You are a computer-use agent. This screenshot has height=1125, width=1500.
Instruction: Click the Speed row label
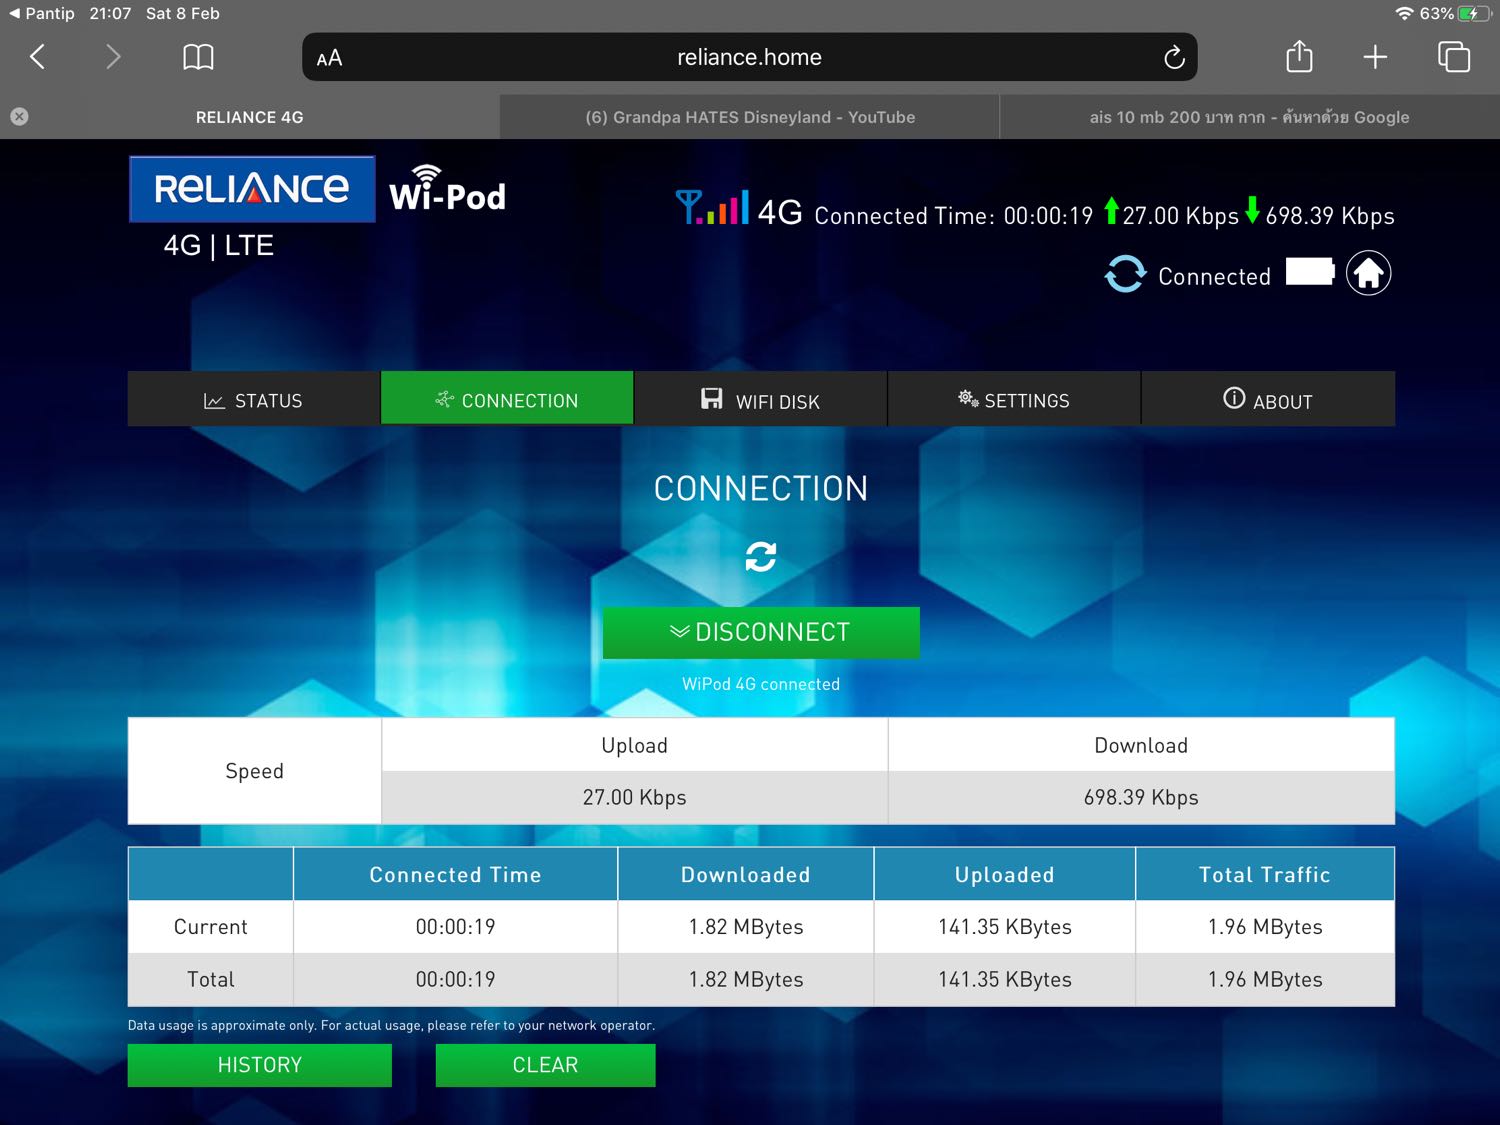[254, 771]
